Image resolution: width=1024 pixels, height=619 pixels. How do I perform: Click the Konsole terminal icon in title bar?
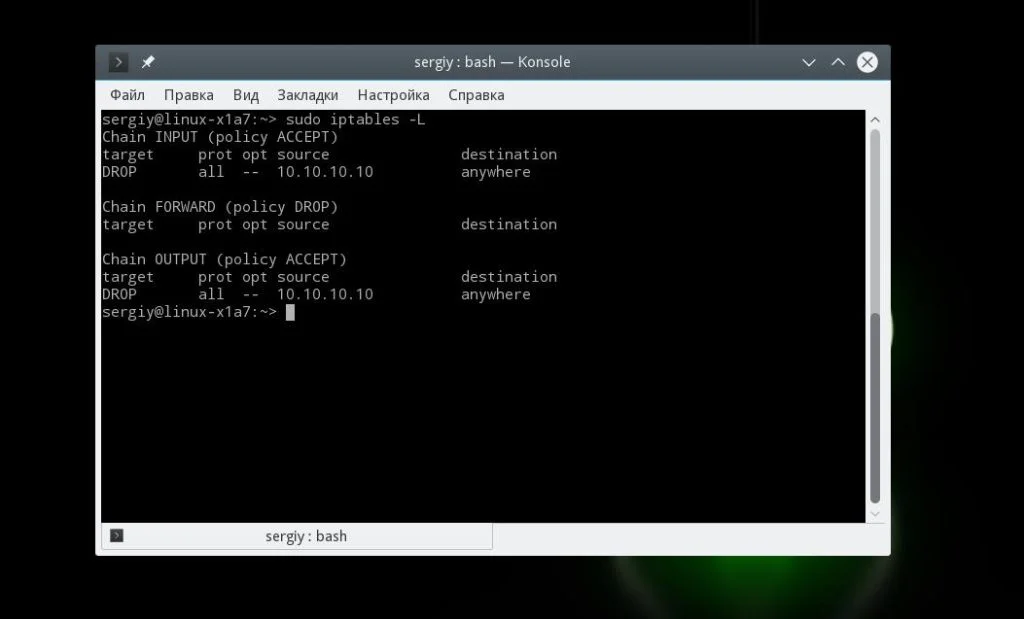[x=118, y=62]
